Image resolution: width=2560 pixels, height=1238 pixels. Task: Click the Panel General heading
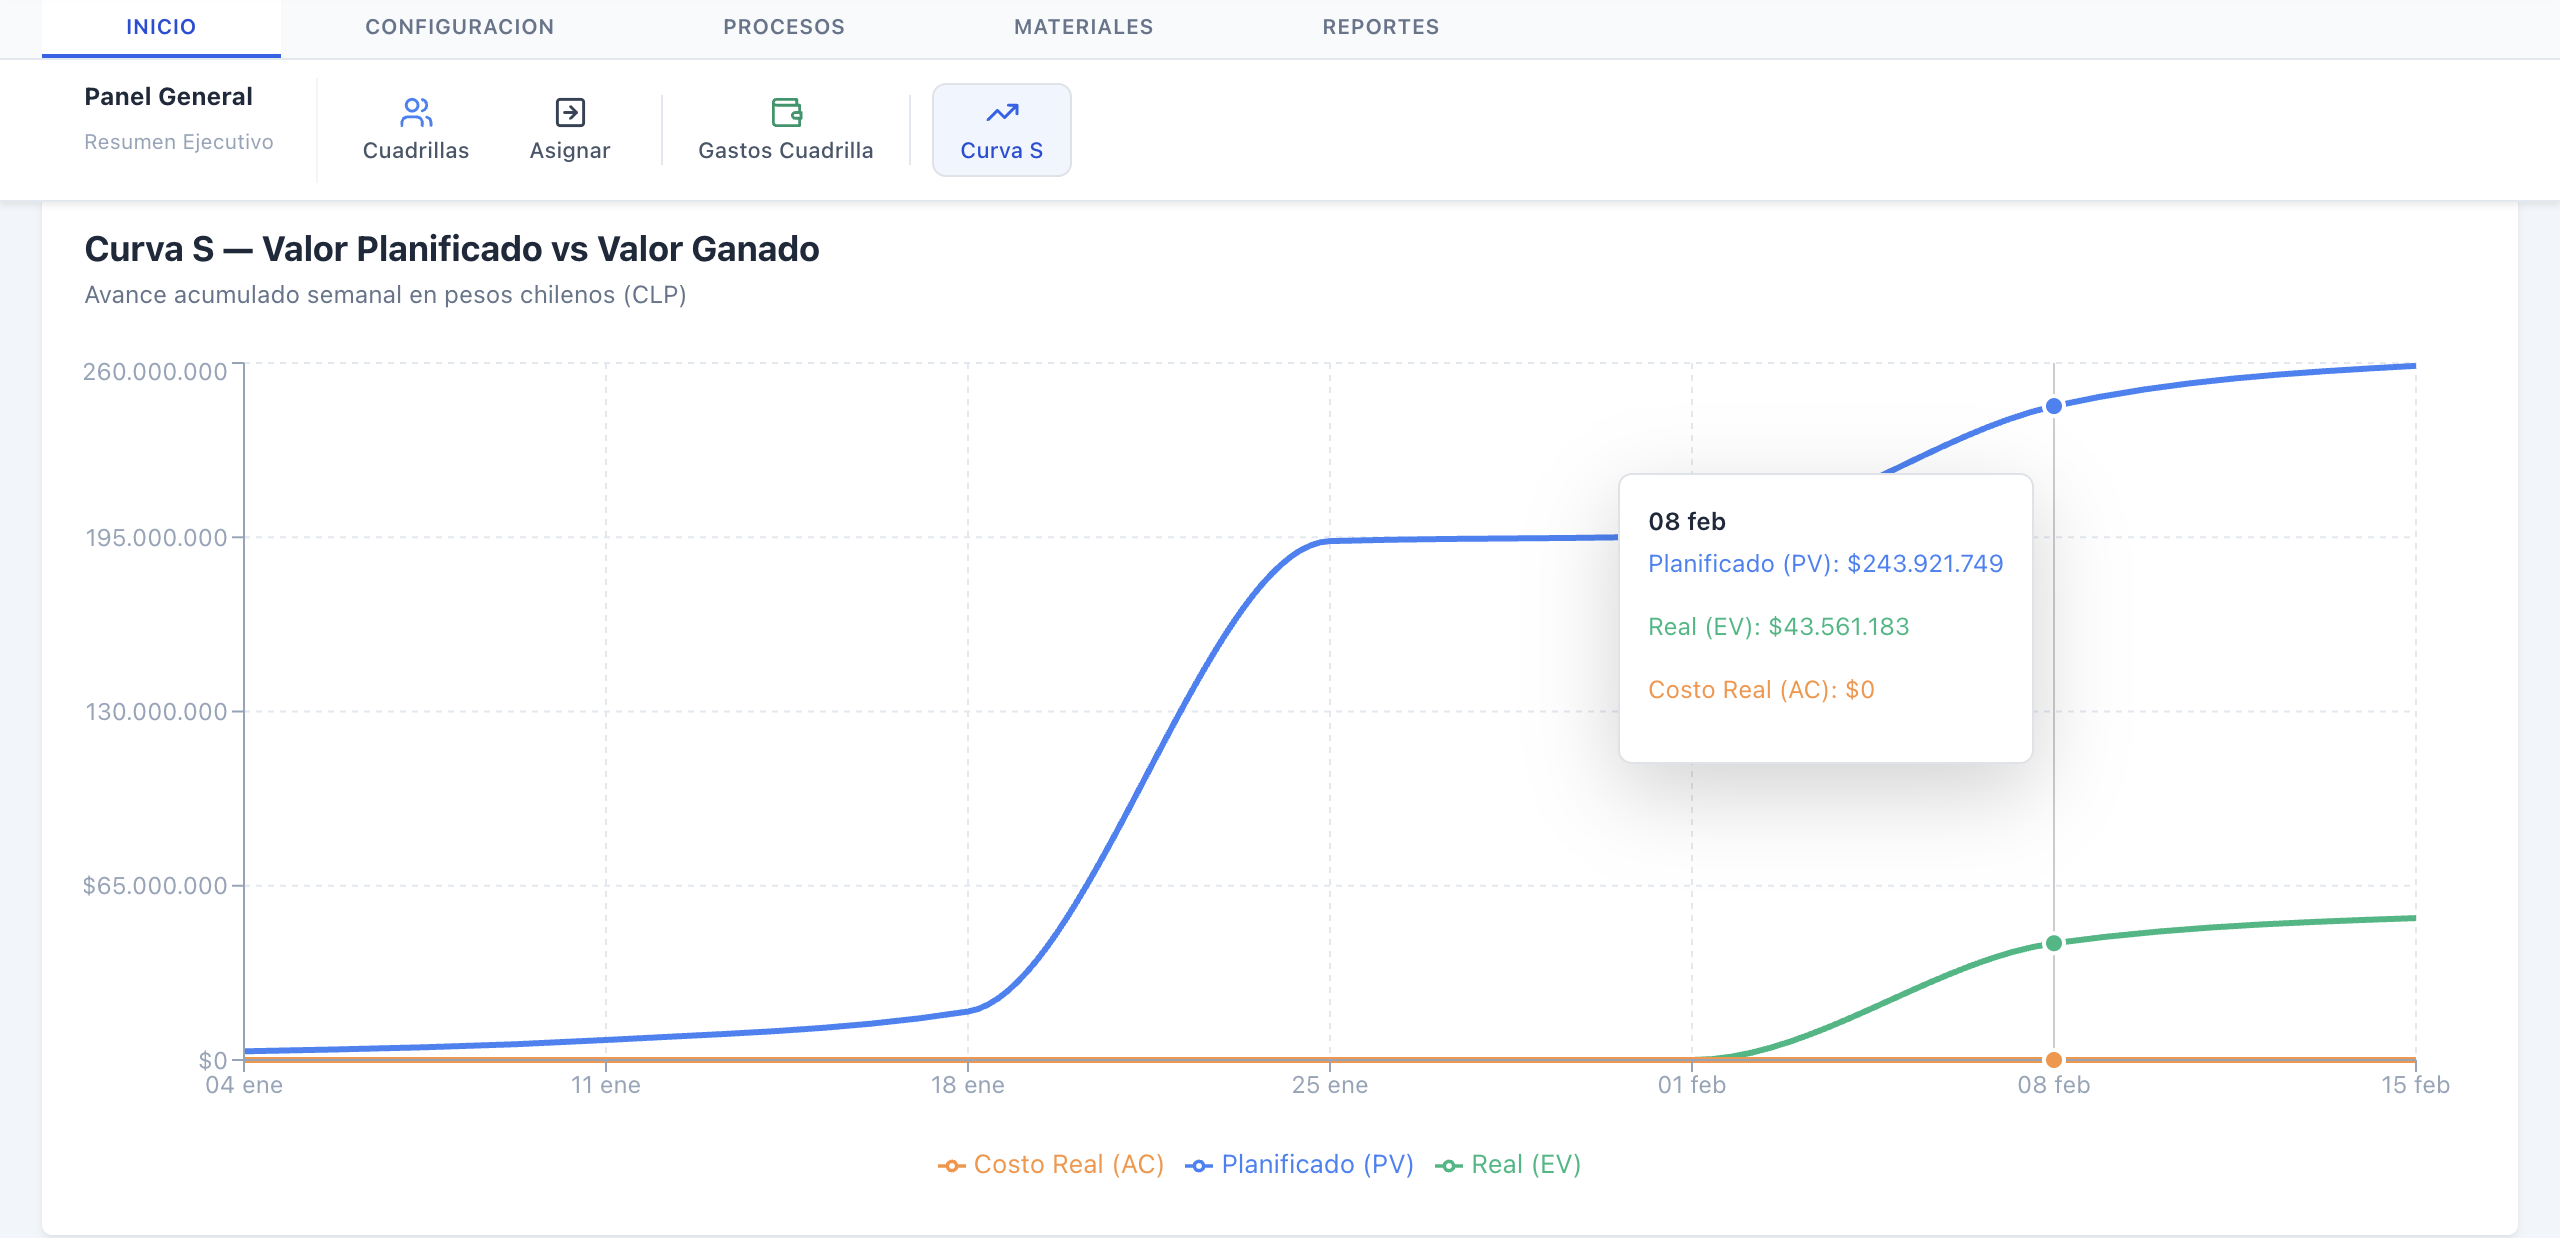tap(168, 96)
